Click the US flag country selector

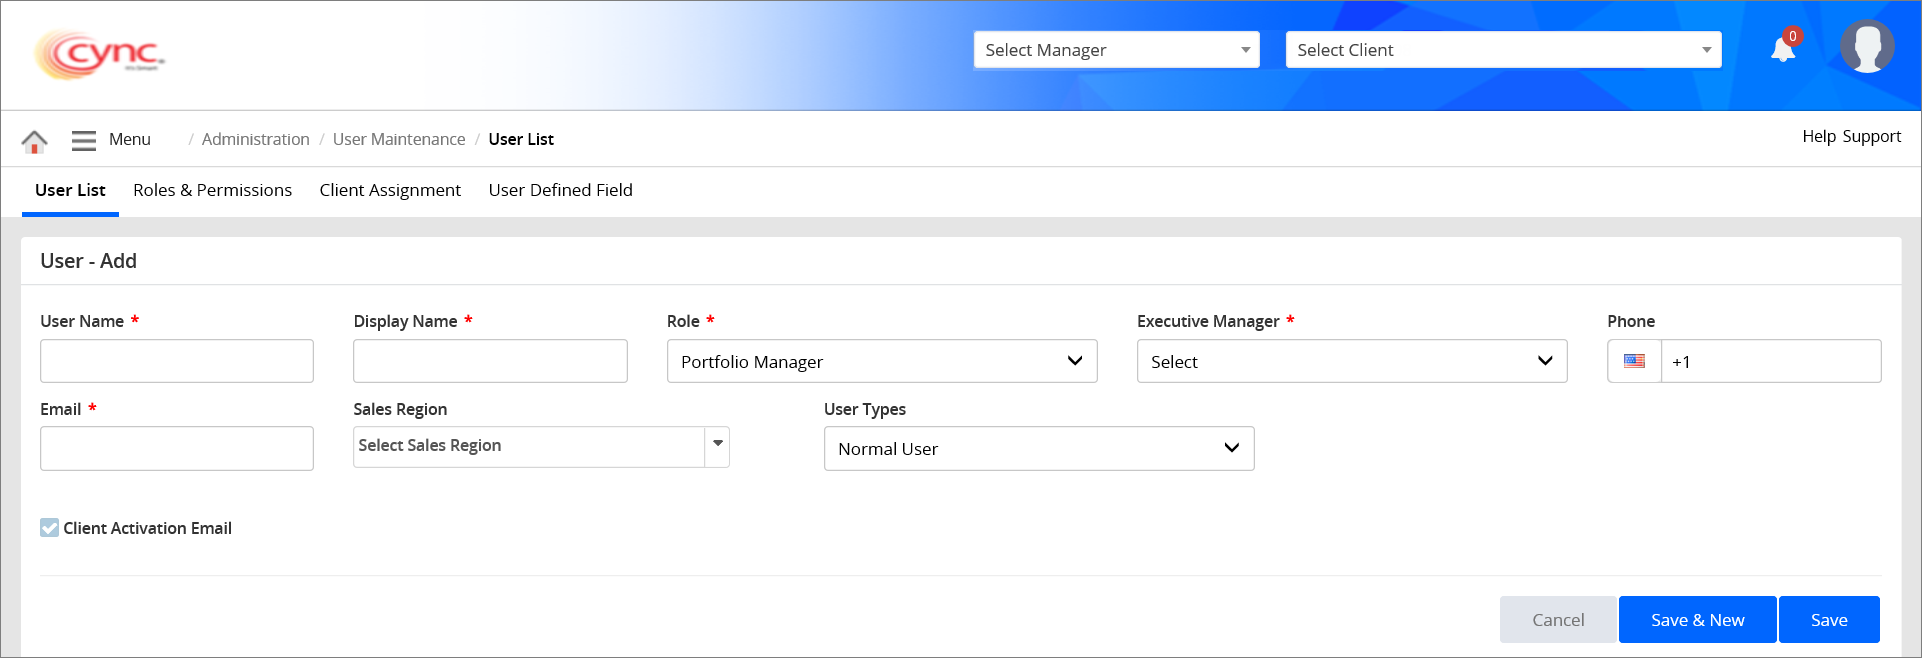[1634, 361]
